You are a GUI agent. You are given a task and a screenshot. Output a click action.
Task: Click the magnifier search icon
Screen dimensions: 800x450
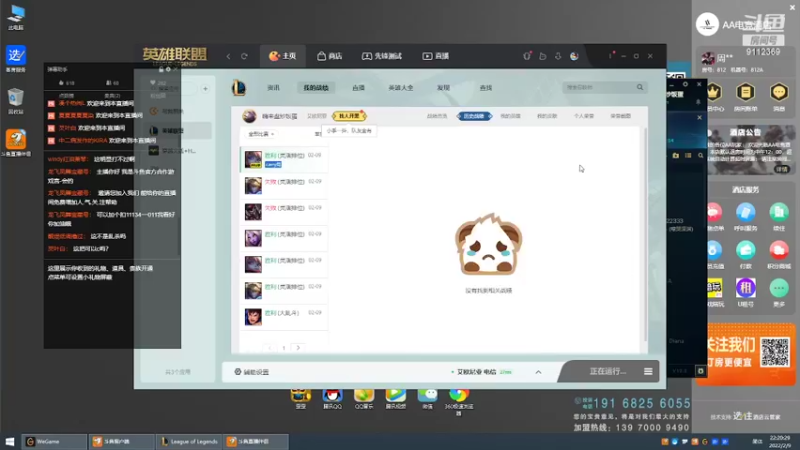[x=640, y=87]
